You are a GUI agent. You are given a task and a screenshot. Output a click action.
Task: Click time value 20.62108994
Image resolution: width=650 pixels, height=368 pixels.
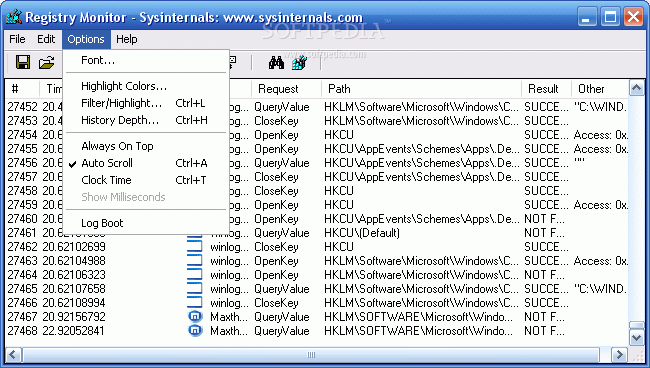(x=74, y=303)
